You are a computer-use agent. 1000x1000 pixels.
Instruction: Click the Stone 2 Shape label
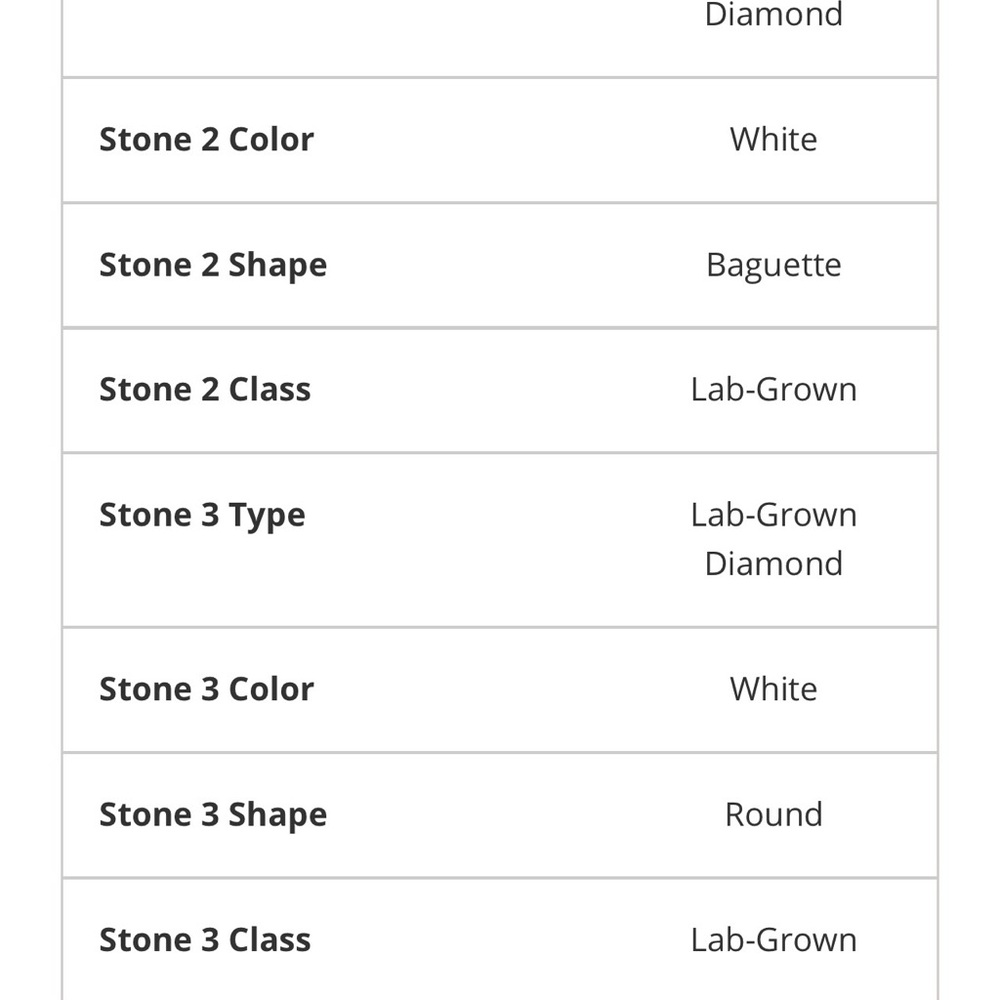[x=212, y=265]
